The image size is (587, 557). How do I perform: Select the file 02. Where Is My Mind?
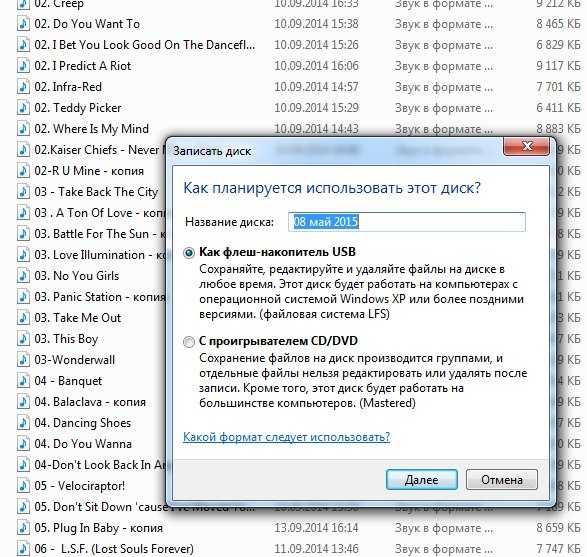(x=298, y=129)
